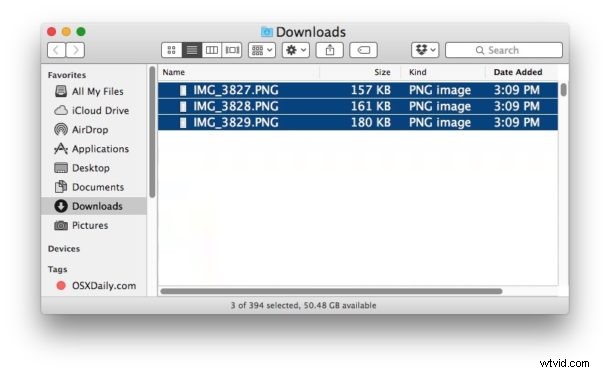Screen dimensions: 610x373
Task: Click the PNG image kind of IMG_3828.PNG
Action: (440, 106)
